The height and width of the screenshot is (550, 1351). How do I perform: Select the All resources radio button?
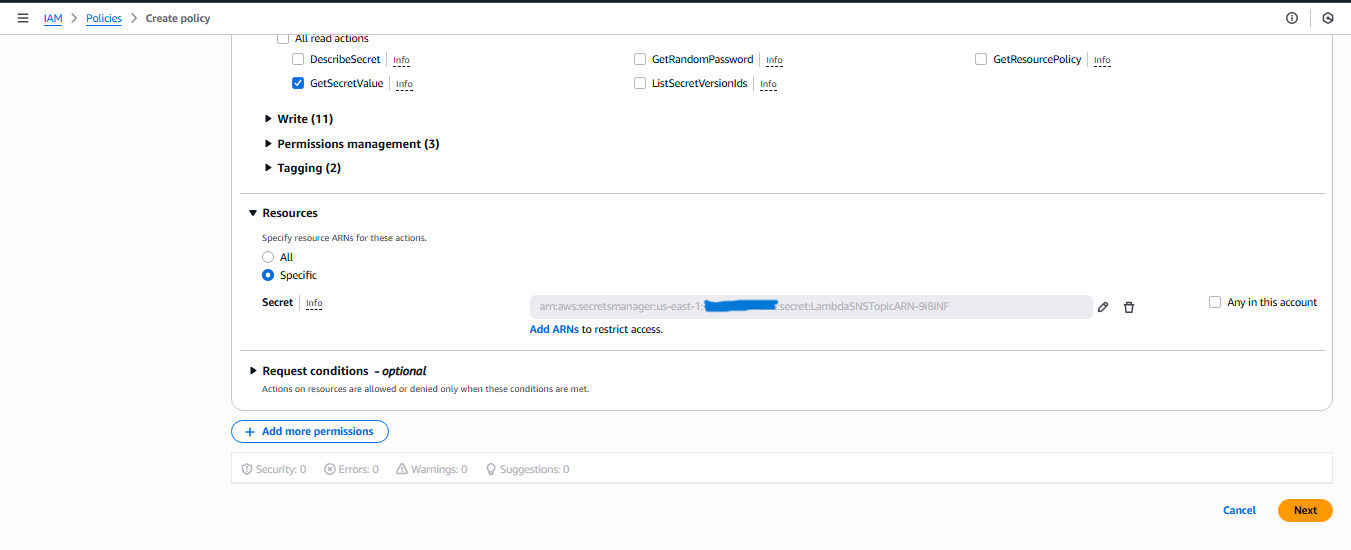[x=268, y=257]
